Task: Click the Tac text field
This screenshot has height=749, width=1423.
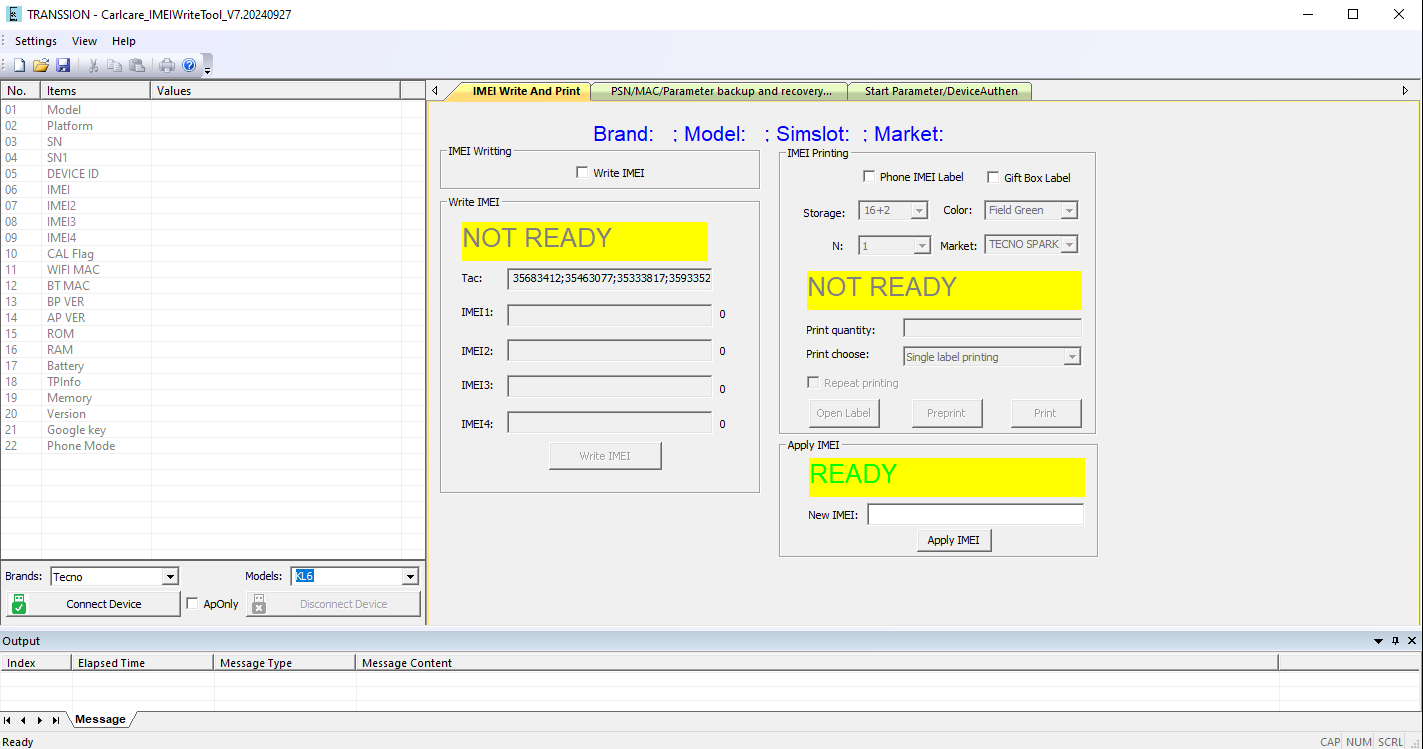Action: coord(609,279)
